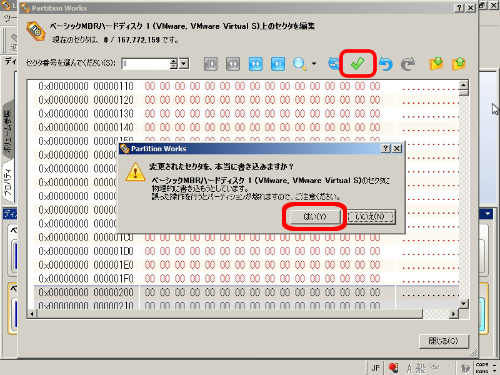Viewport: 500px width, 375px height.
Task: Click the hex view scroll-down arrow
Action: click(x=463, y=303)
